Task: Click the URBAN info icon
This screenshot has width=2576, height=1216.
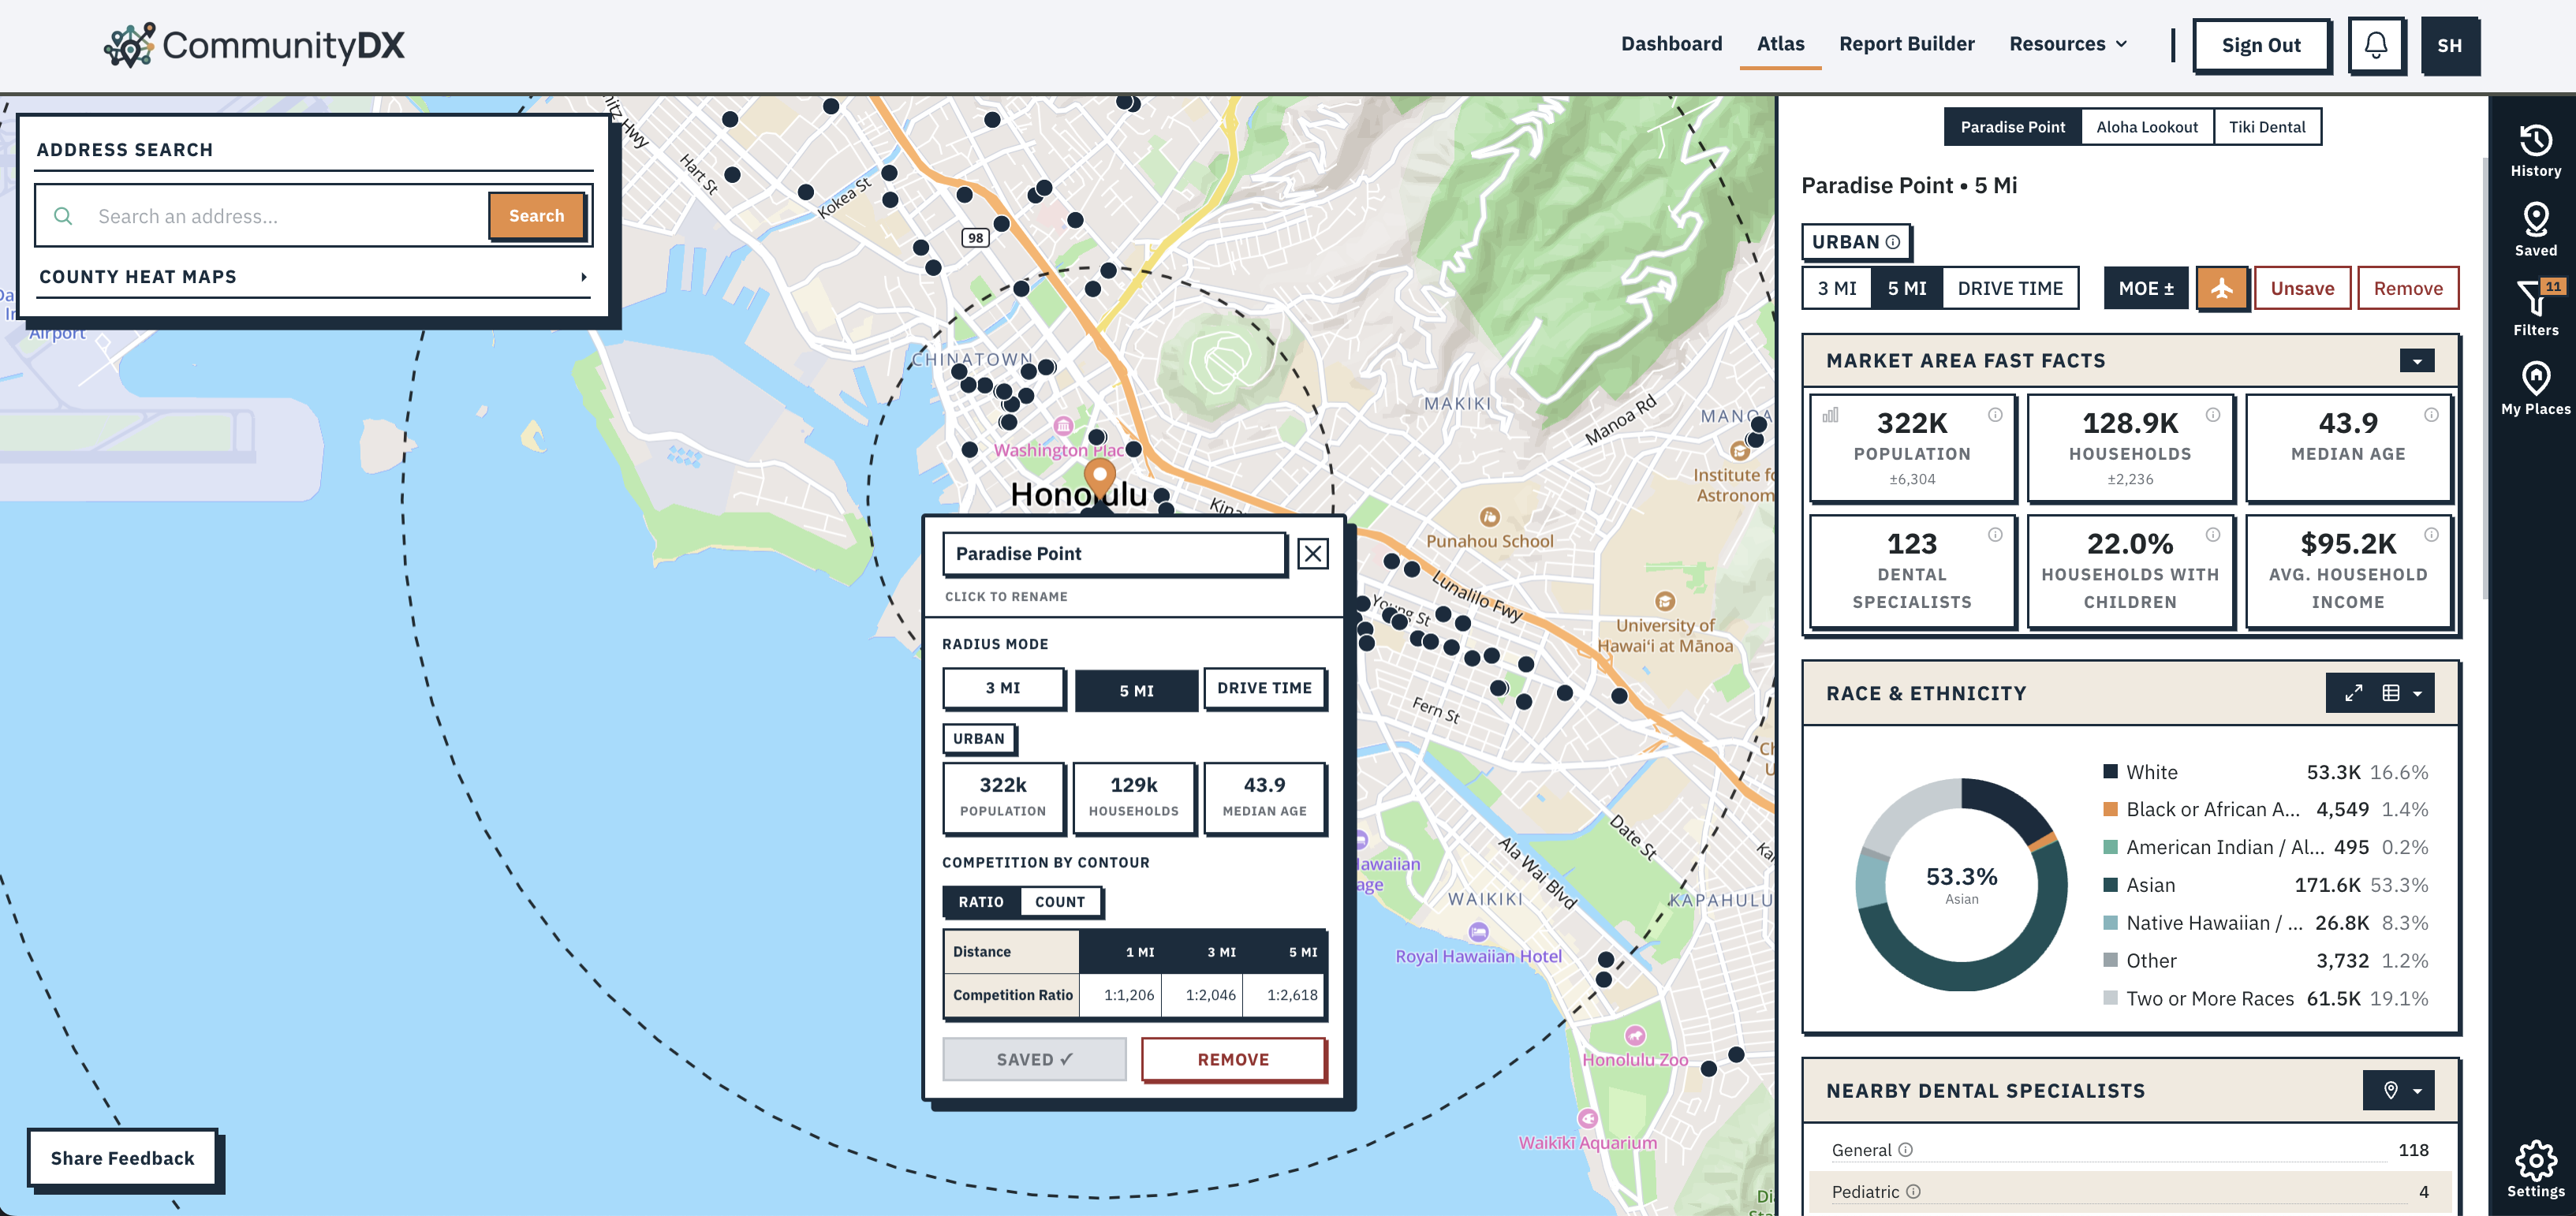Action: pyautogui.click(x=1892, y=242)
